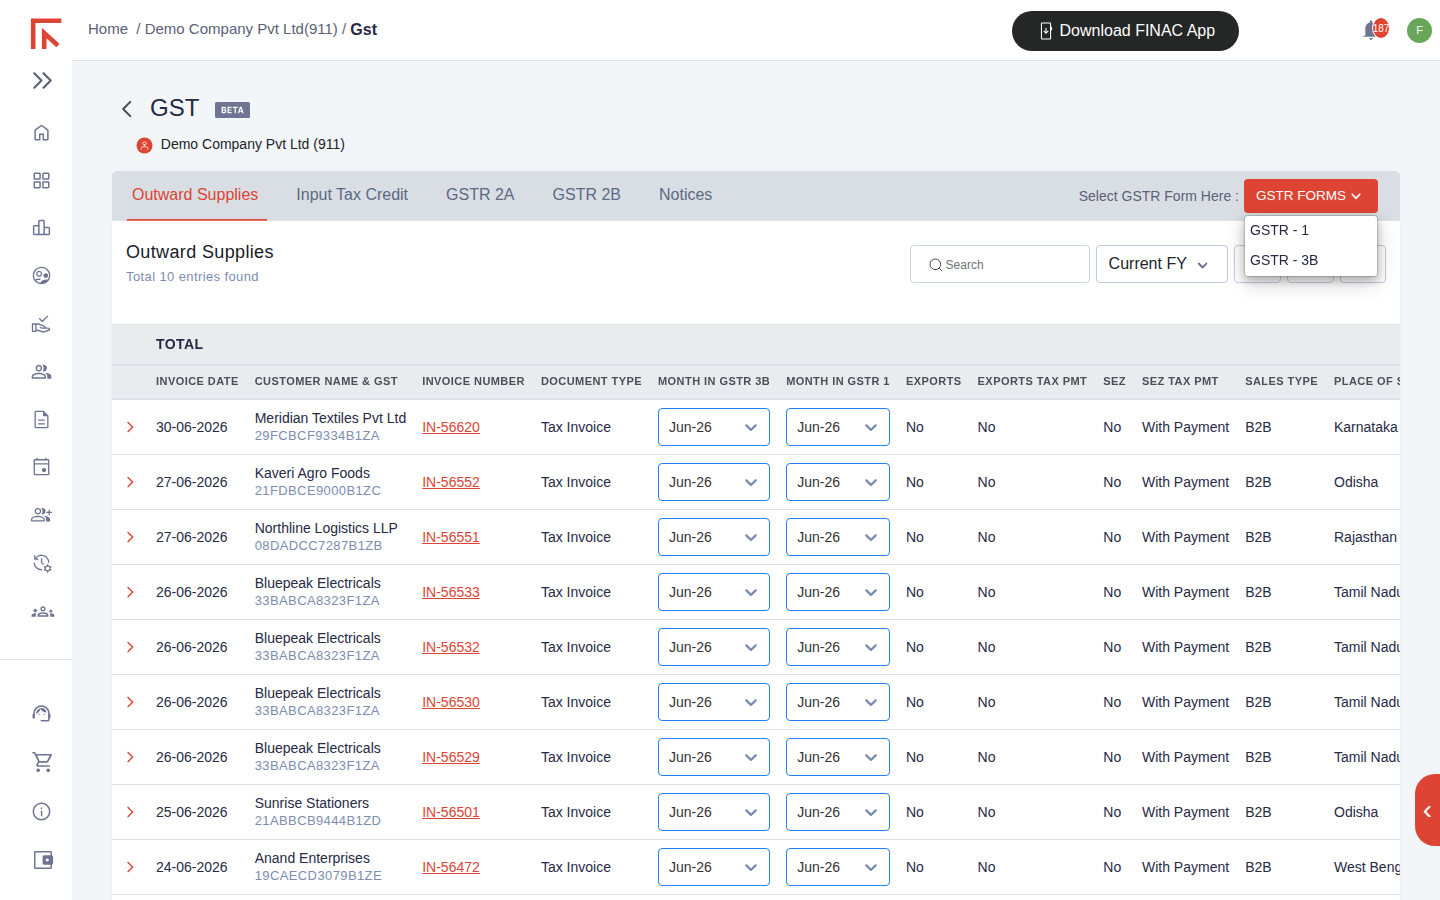The image size is (1440, 900).
Task: Open the calendar sidebar icon
Action: click(x=41, y=467)
